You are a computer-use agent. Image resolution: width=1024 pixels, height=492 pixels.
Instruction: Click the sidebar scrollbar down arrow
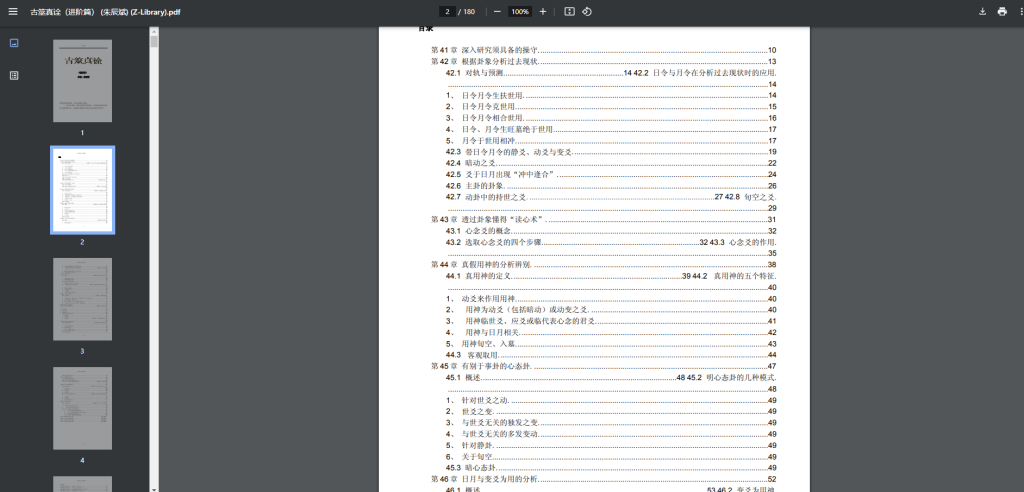pos(154,488)
